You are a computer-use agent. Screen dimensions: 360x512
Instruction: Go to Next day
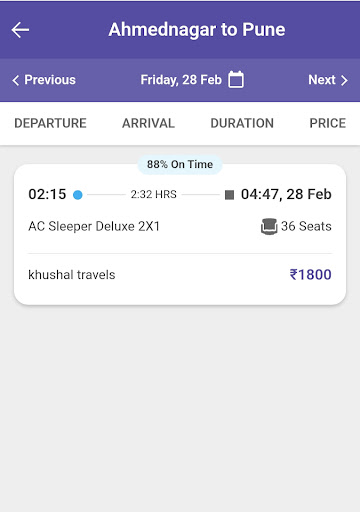click(x=328, y=80)
